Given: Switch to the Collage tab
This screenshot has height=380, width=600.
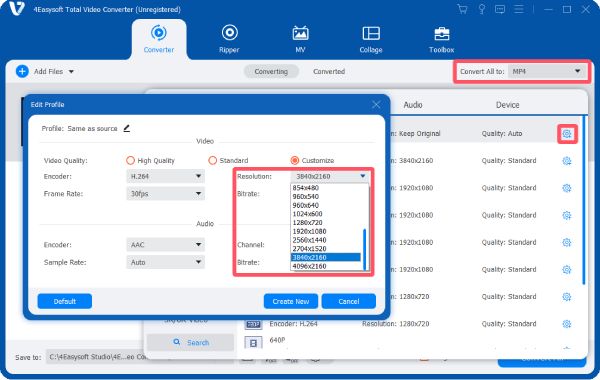Looking at the screenshot, I should tap(371, 39).
